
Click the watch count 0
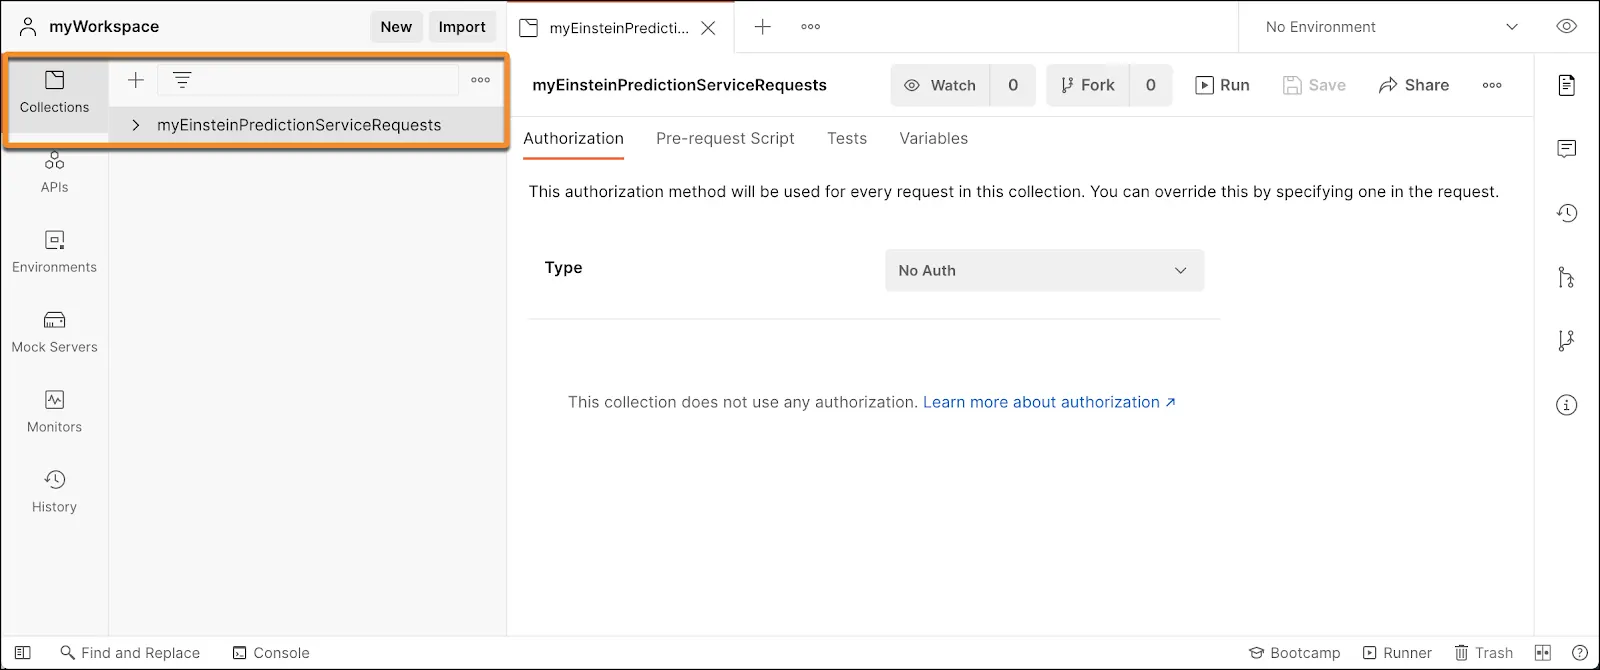pyautogui.click(x=1013, y=85)
